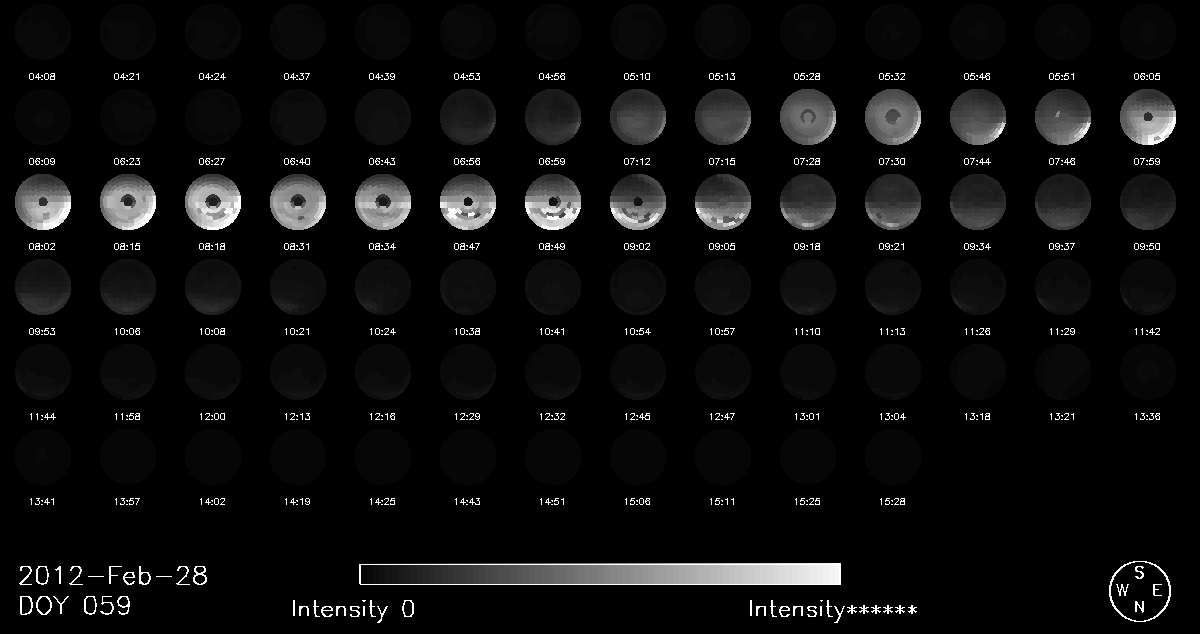Choose the 09:02 disk image
Screen dimensions: 1200x634
[x=638, y=203]
